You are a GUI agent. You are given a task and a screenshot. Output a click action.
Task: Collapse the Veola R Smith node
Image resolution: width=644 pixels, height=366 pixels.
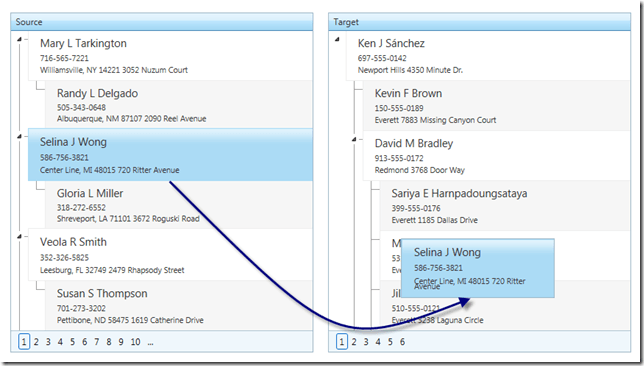coord(19,237)
